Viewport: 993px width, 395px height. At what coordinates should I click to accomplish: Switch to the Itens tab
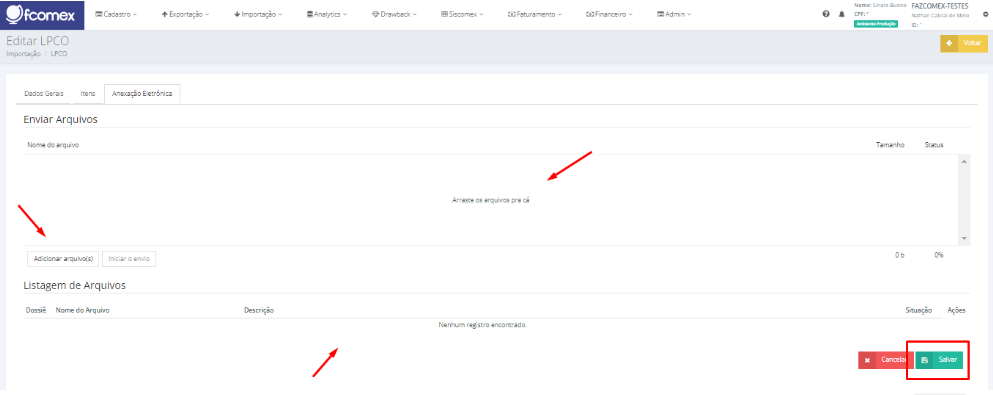[x=88, y=94]
